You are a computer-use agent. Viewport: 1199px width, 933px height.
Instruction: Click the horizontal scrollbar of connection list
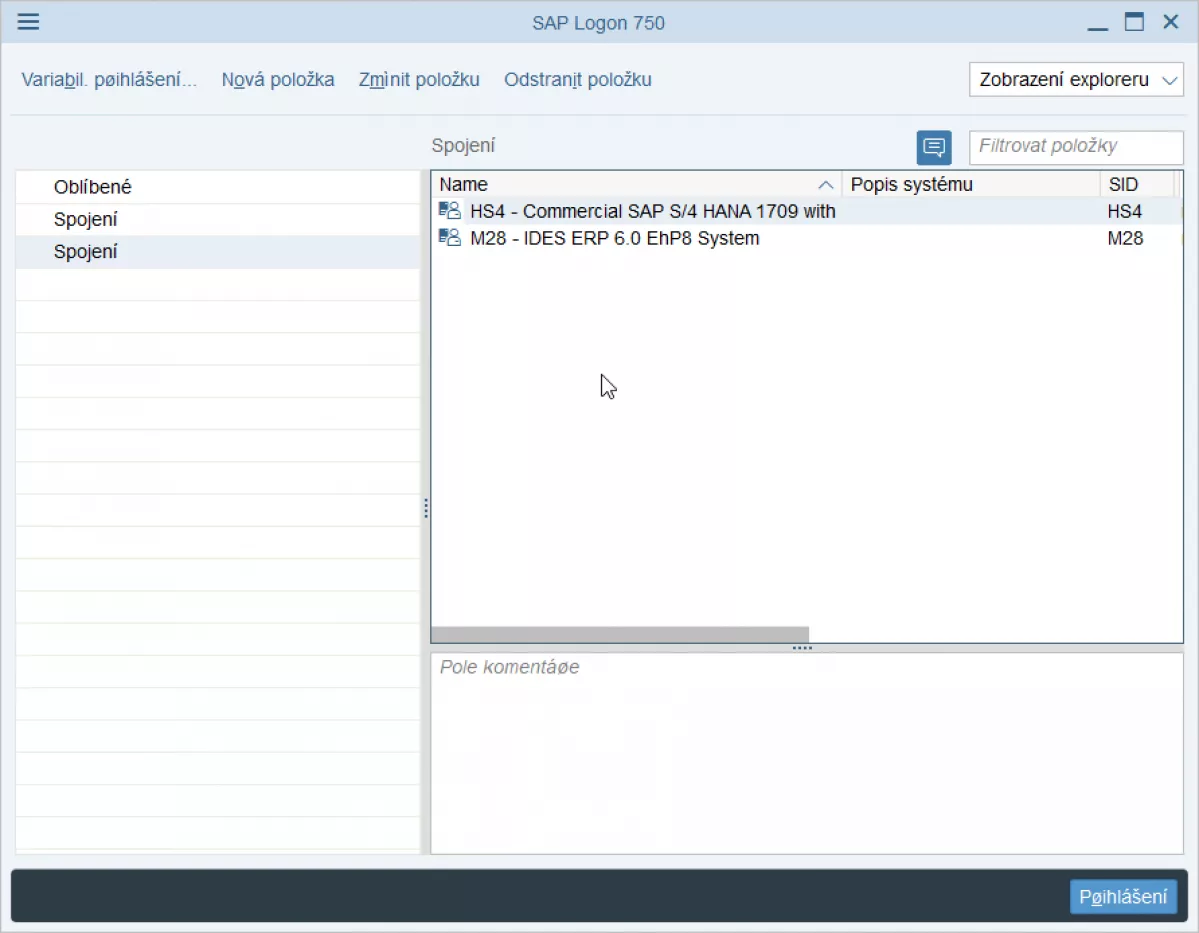620,635
